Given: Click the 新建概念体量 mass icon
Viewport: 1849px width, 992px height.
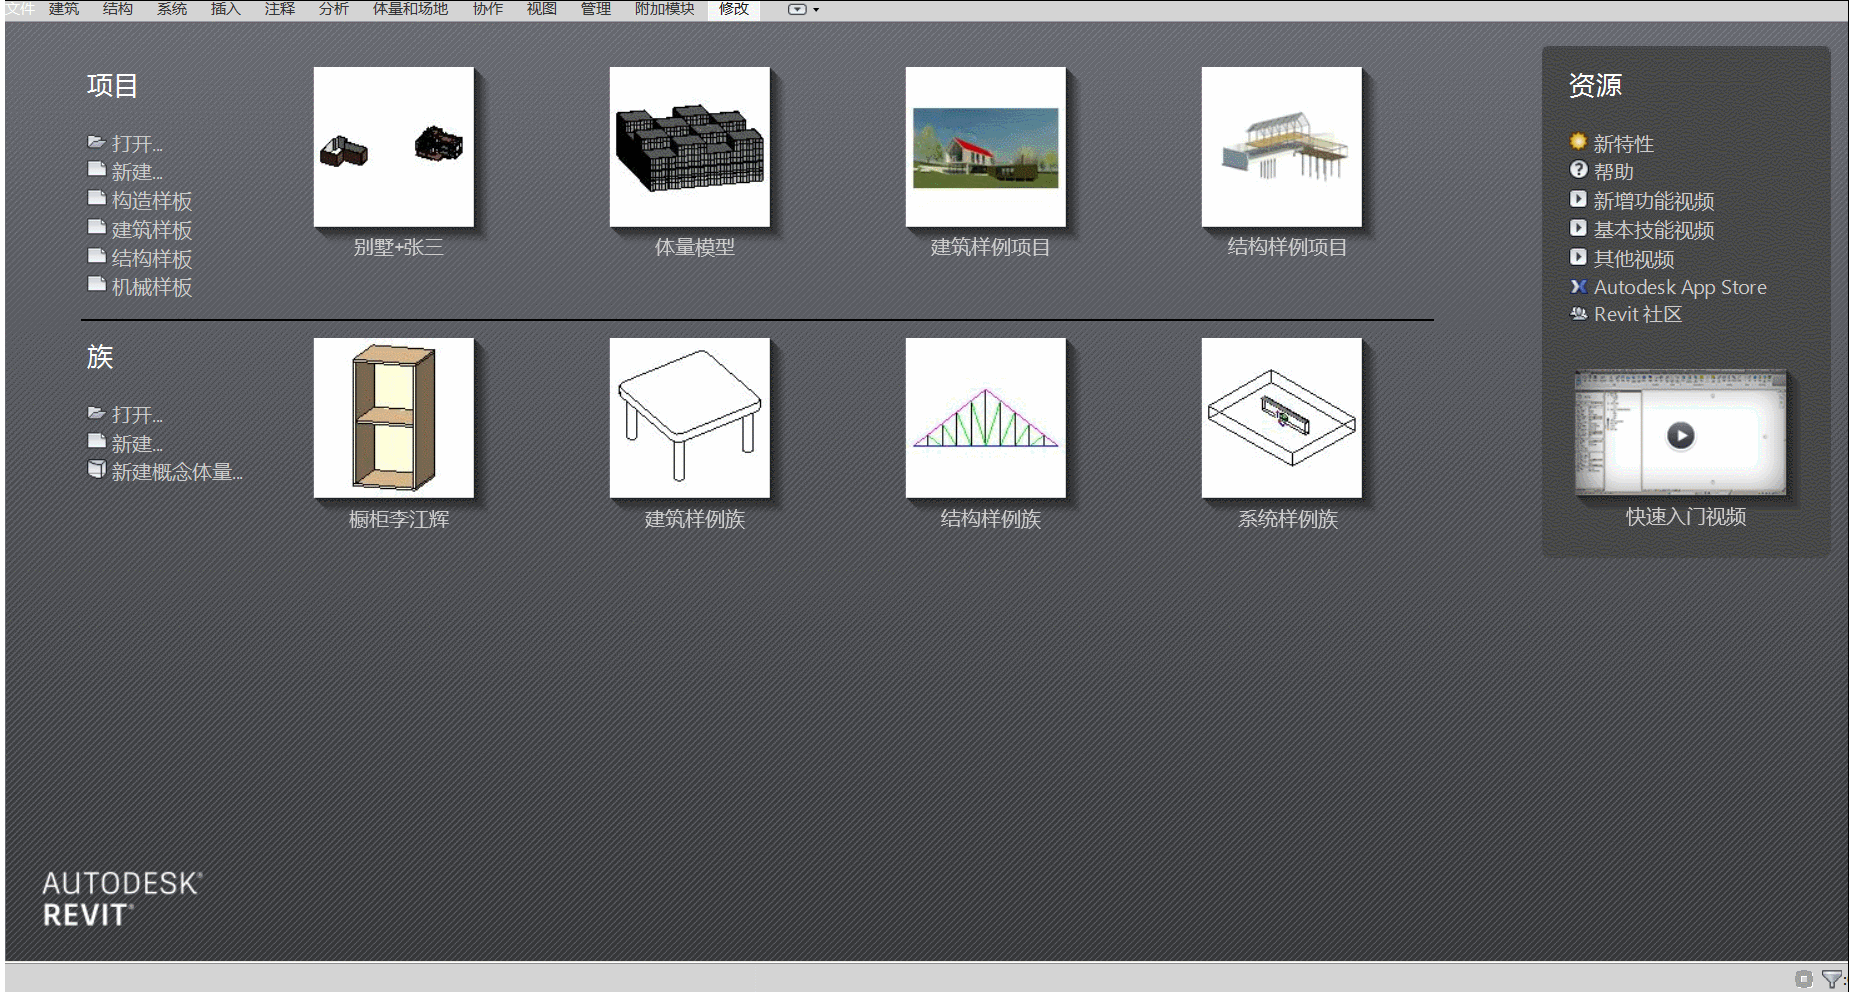Looking at the screenshot, I should (x=96, y=470).
